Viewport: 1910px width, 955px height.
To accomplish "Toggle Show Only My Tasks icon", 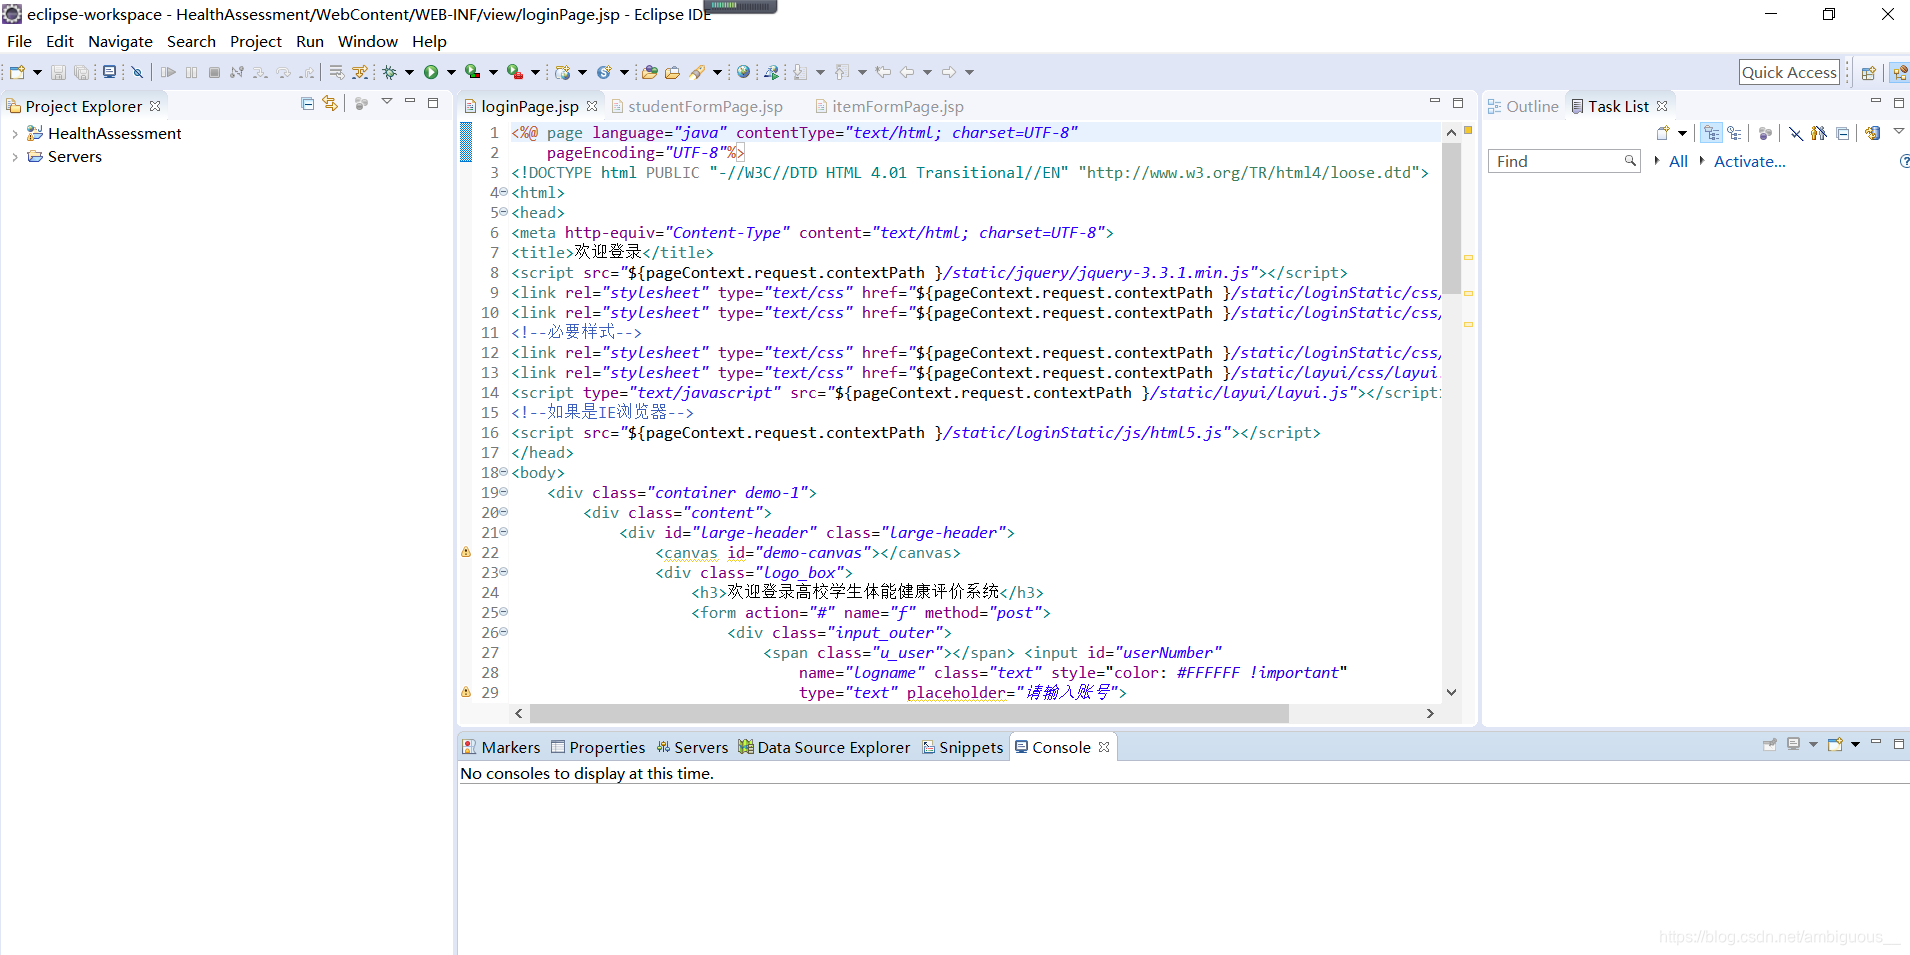I will click(1818, 133).
